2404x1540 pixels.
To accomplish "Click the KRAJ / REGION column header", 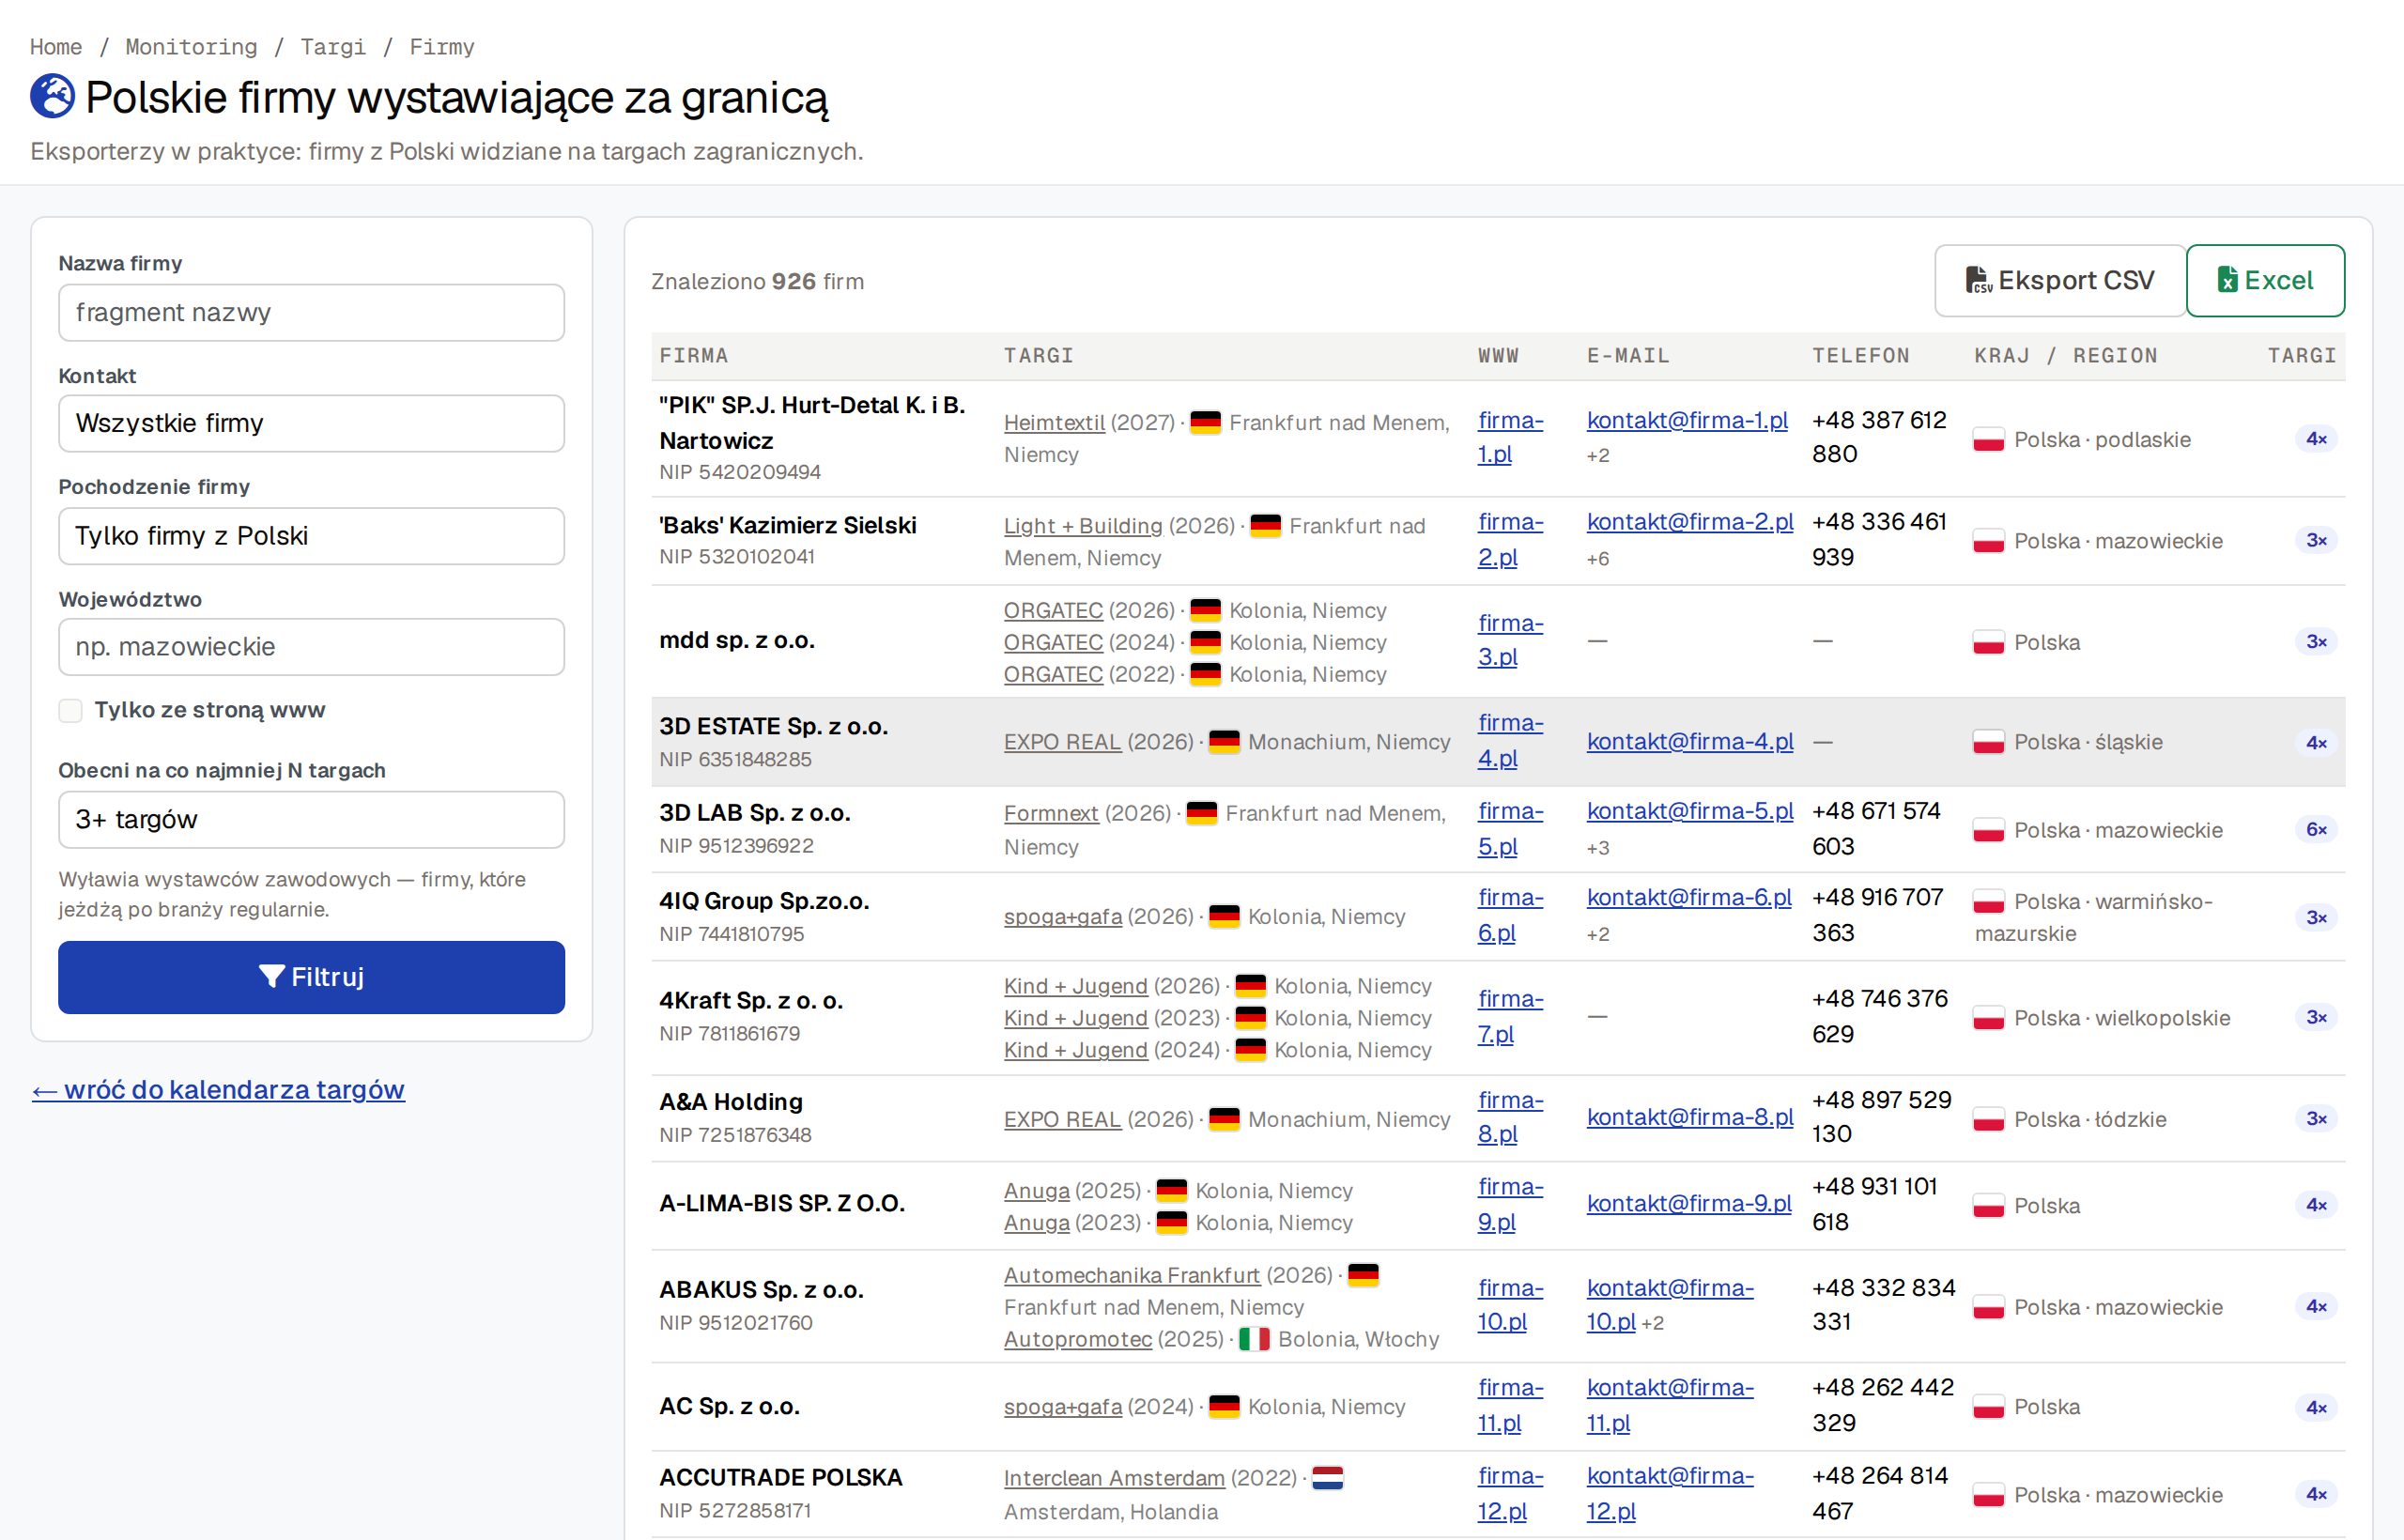I will coord(2066,356).
